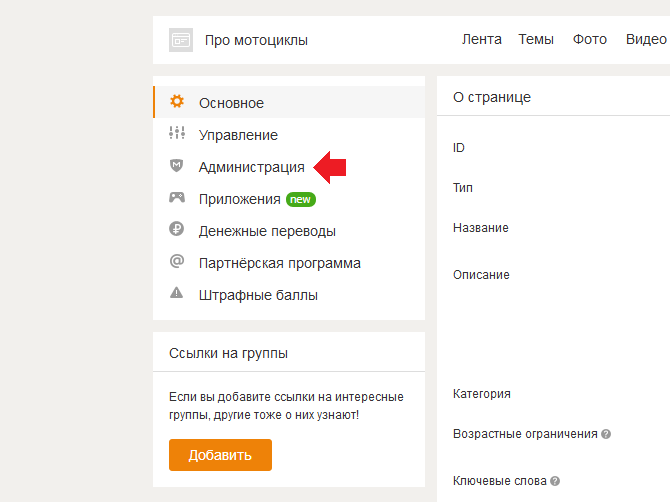Screen dimensions: 670x502
Task: Click the group avatar placeholder icon
Action: coord(181,40)
